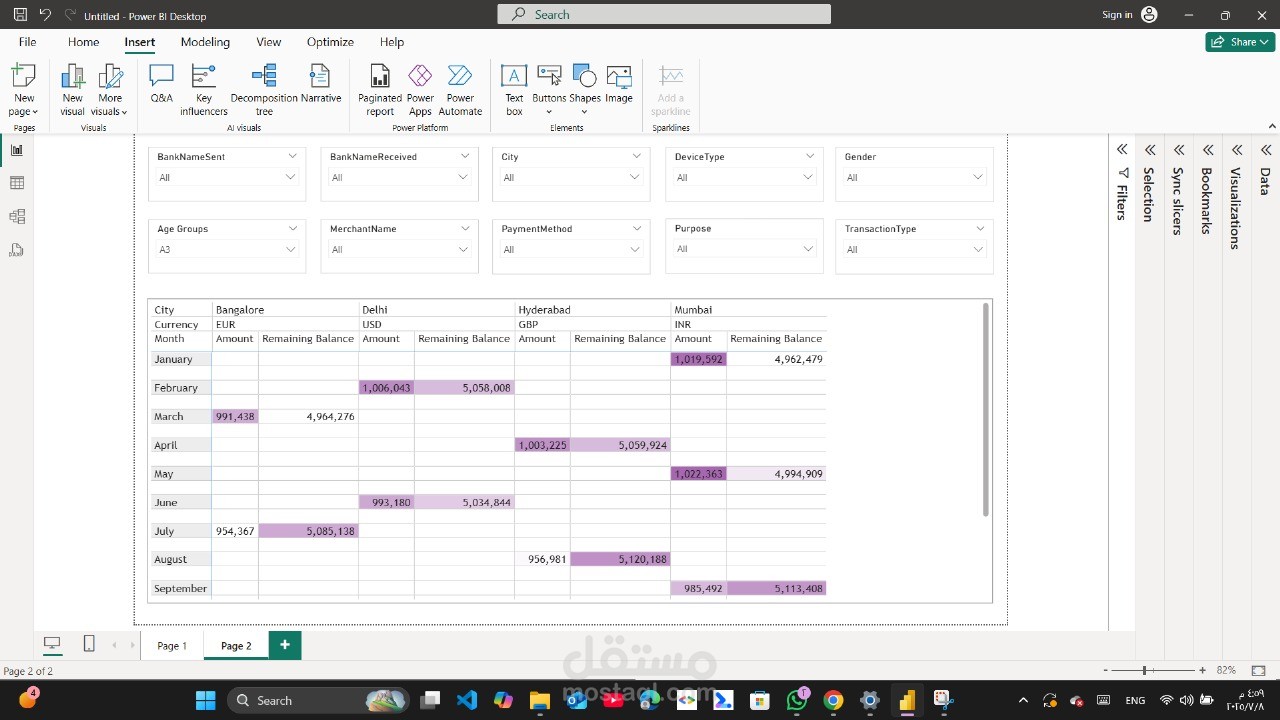Open the Help ribbon tab
The width and height of the screenshot is (1280, 720).
click(x=392, y=42)
